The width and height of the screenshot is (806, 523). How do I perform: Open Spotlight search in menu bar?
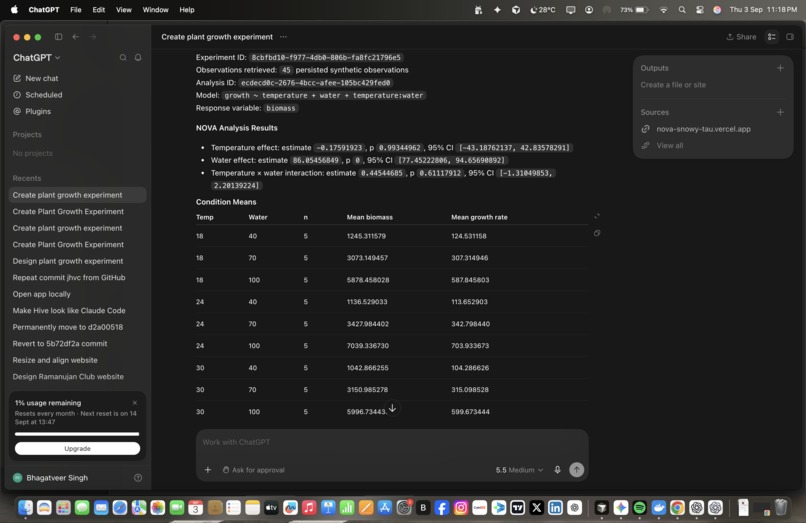click(x=682, y=10)
